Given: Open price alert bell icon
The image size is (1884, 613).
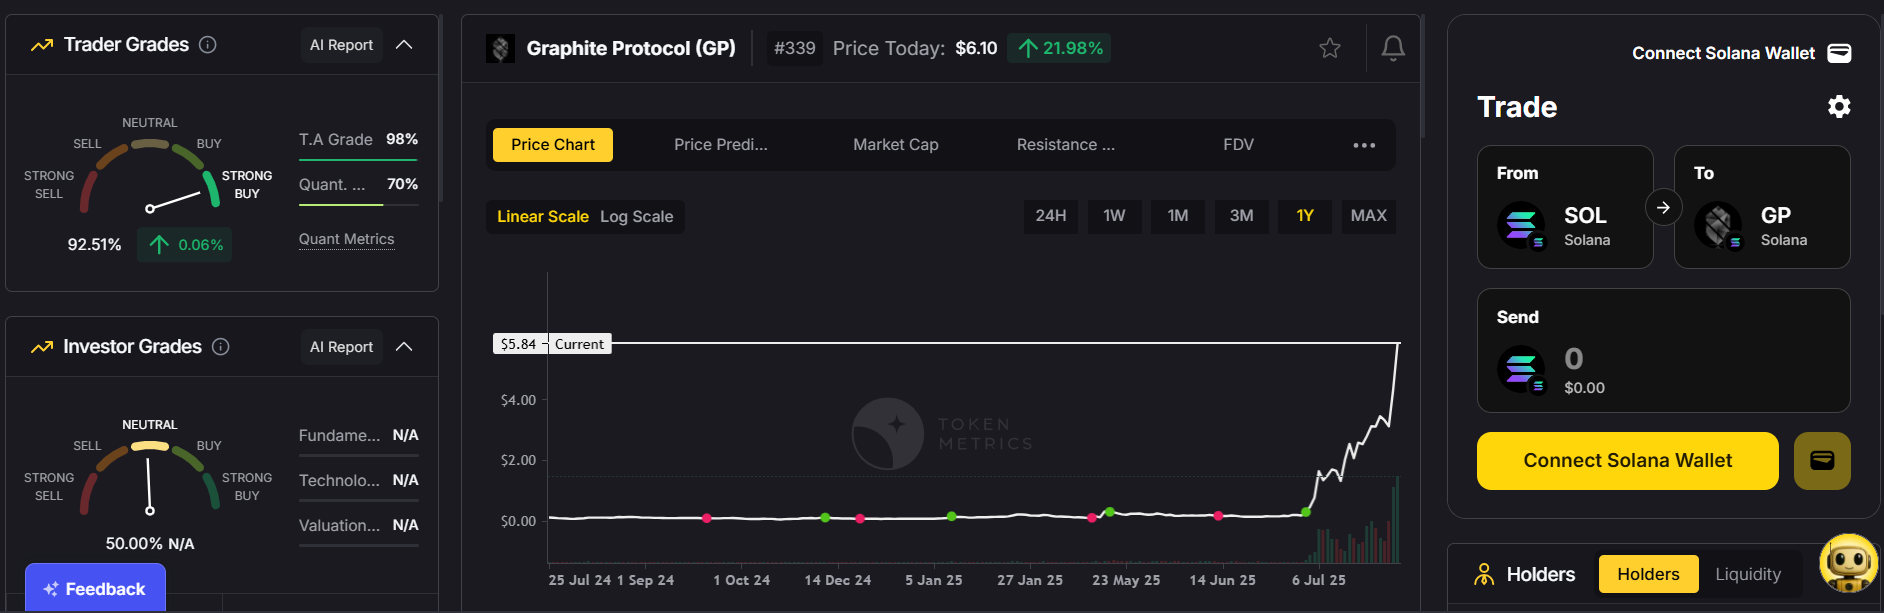Looking at the screenshot, I should point(1393,48).
